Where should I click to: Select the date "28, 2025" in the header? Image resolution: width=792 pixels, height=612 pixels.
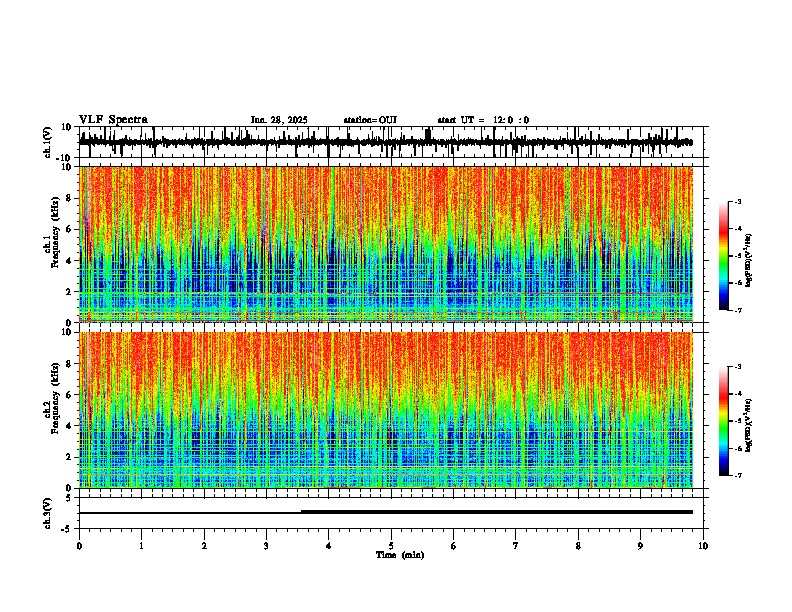click(287, 120)
